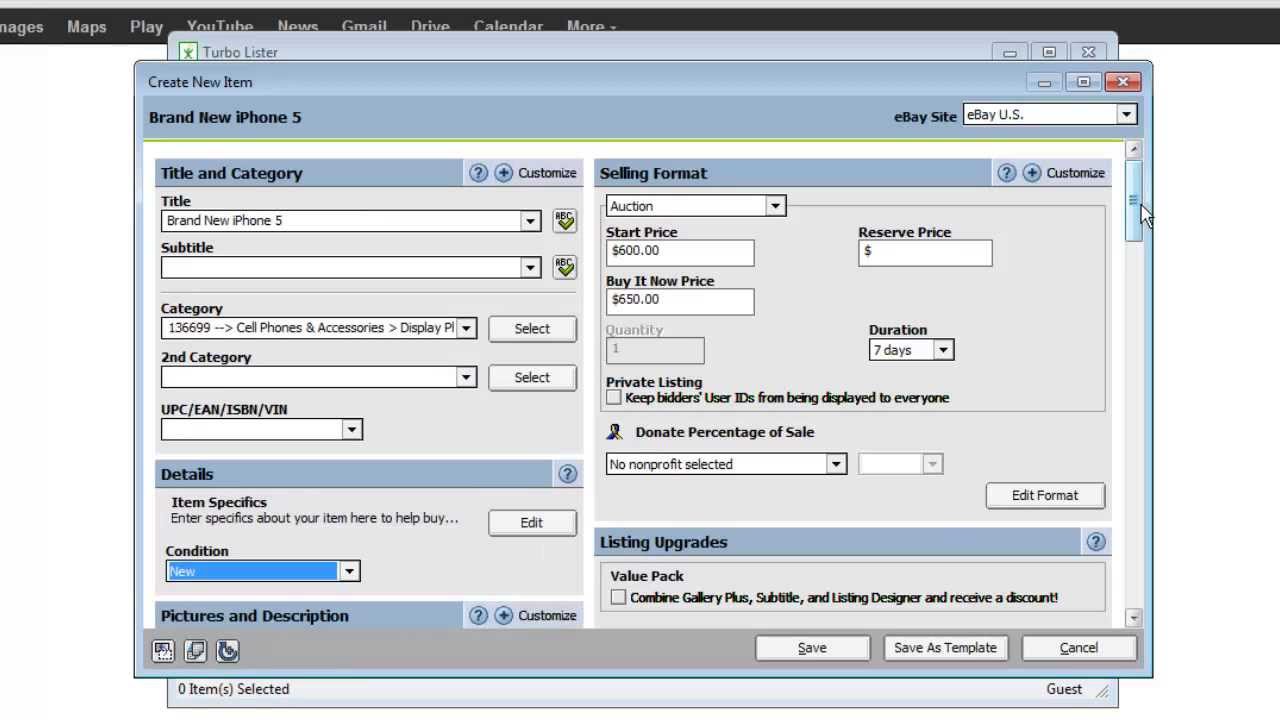Click the Subtitle text field

coord(341,267)
